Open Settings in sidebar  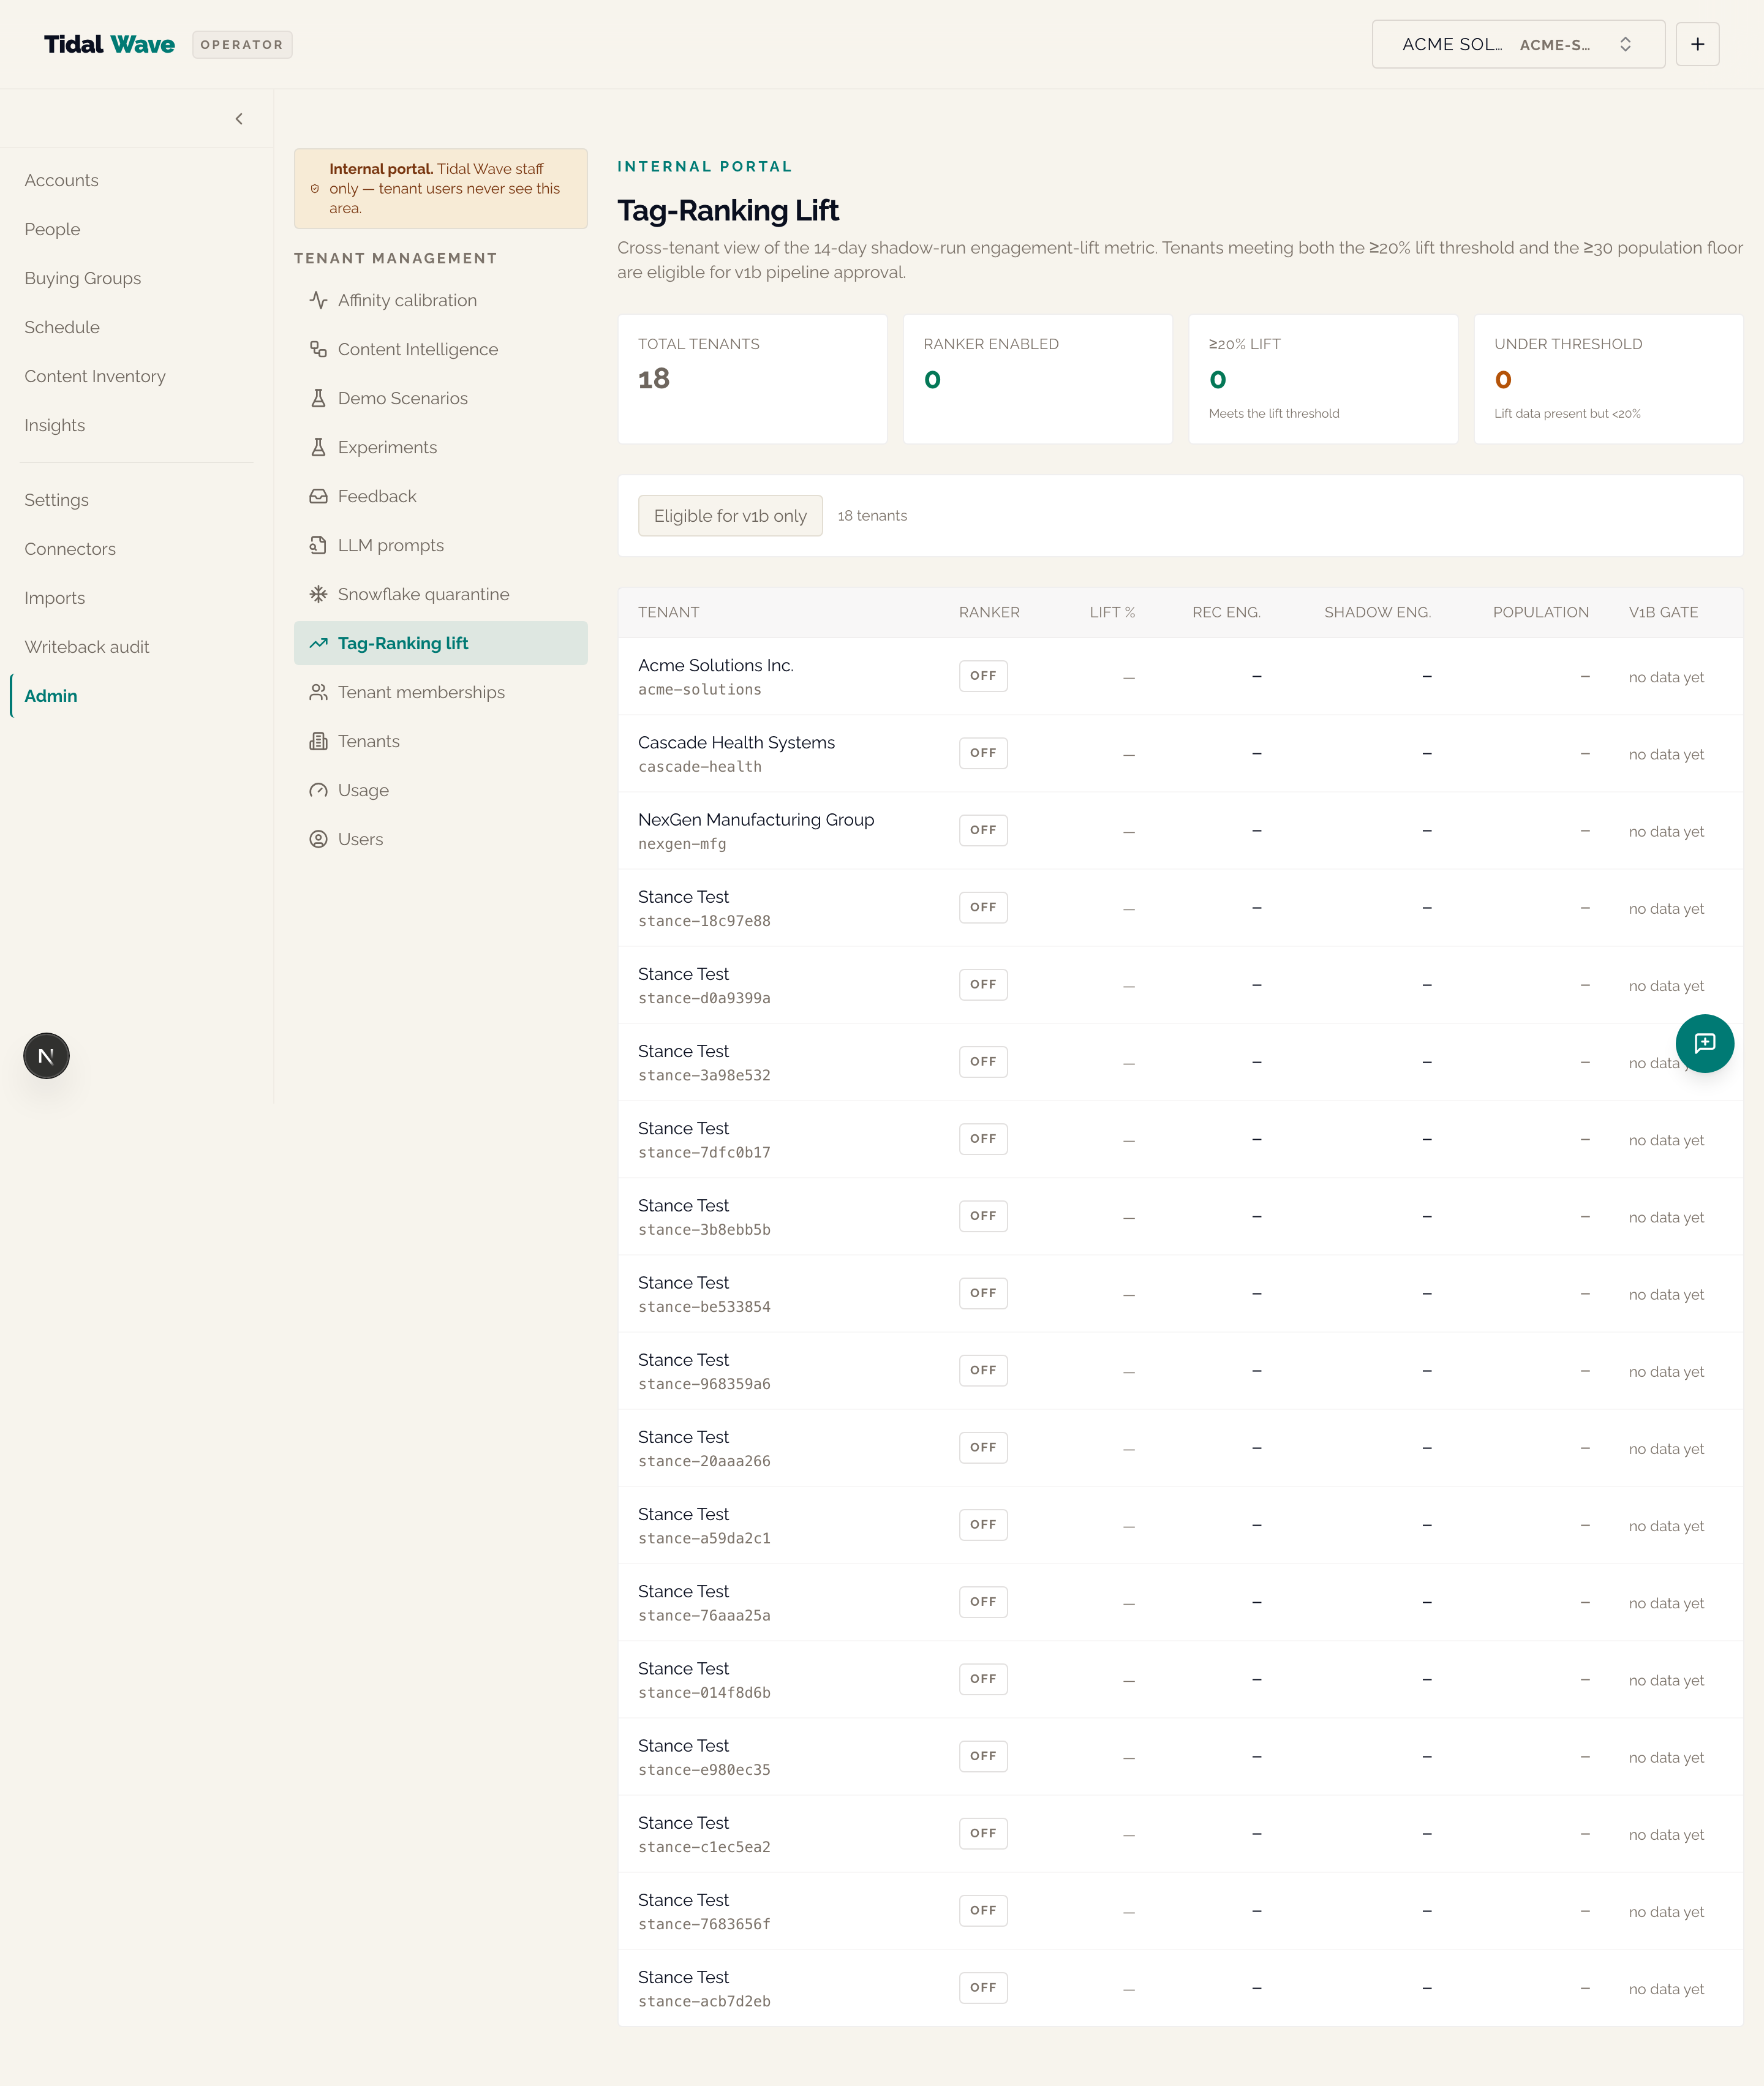tap(56, 500)
